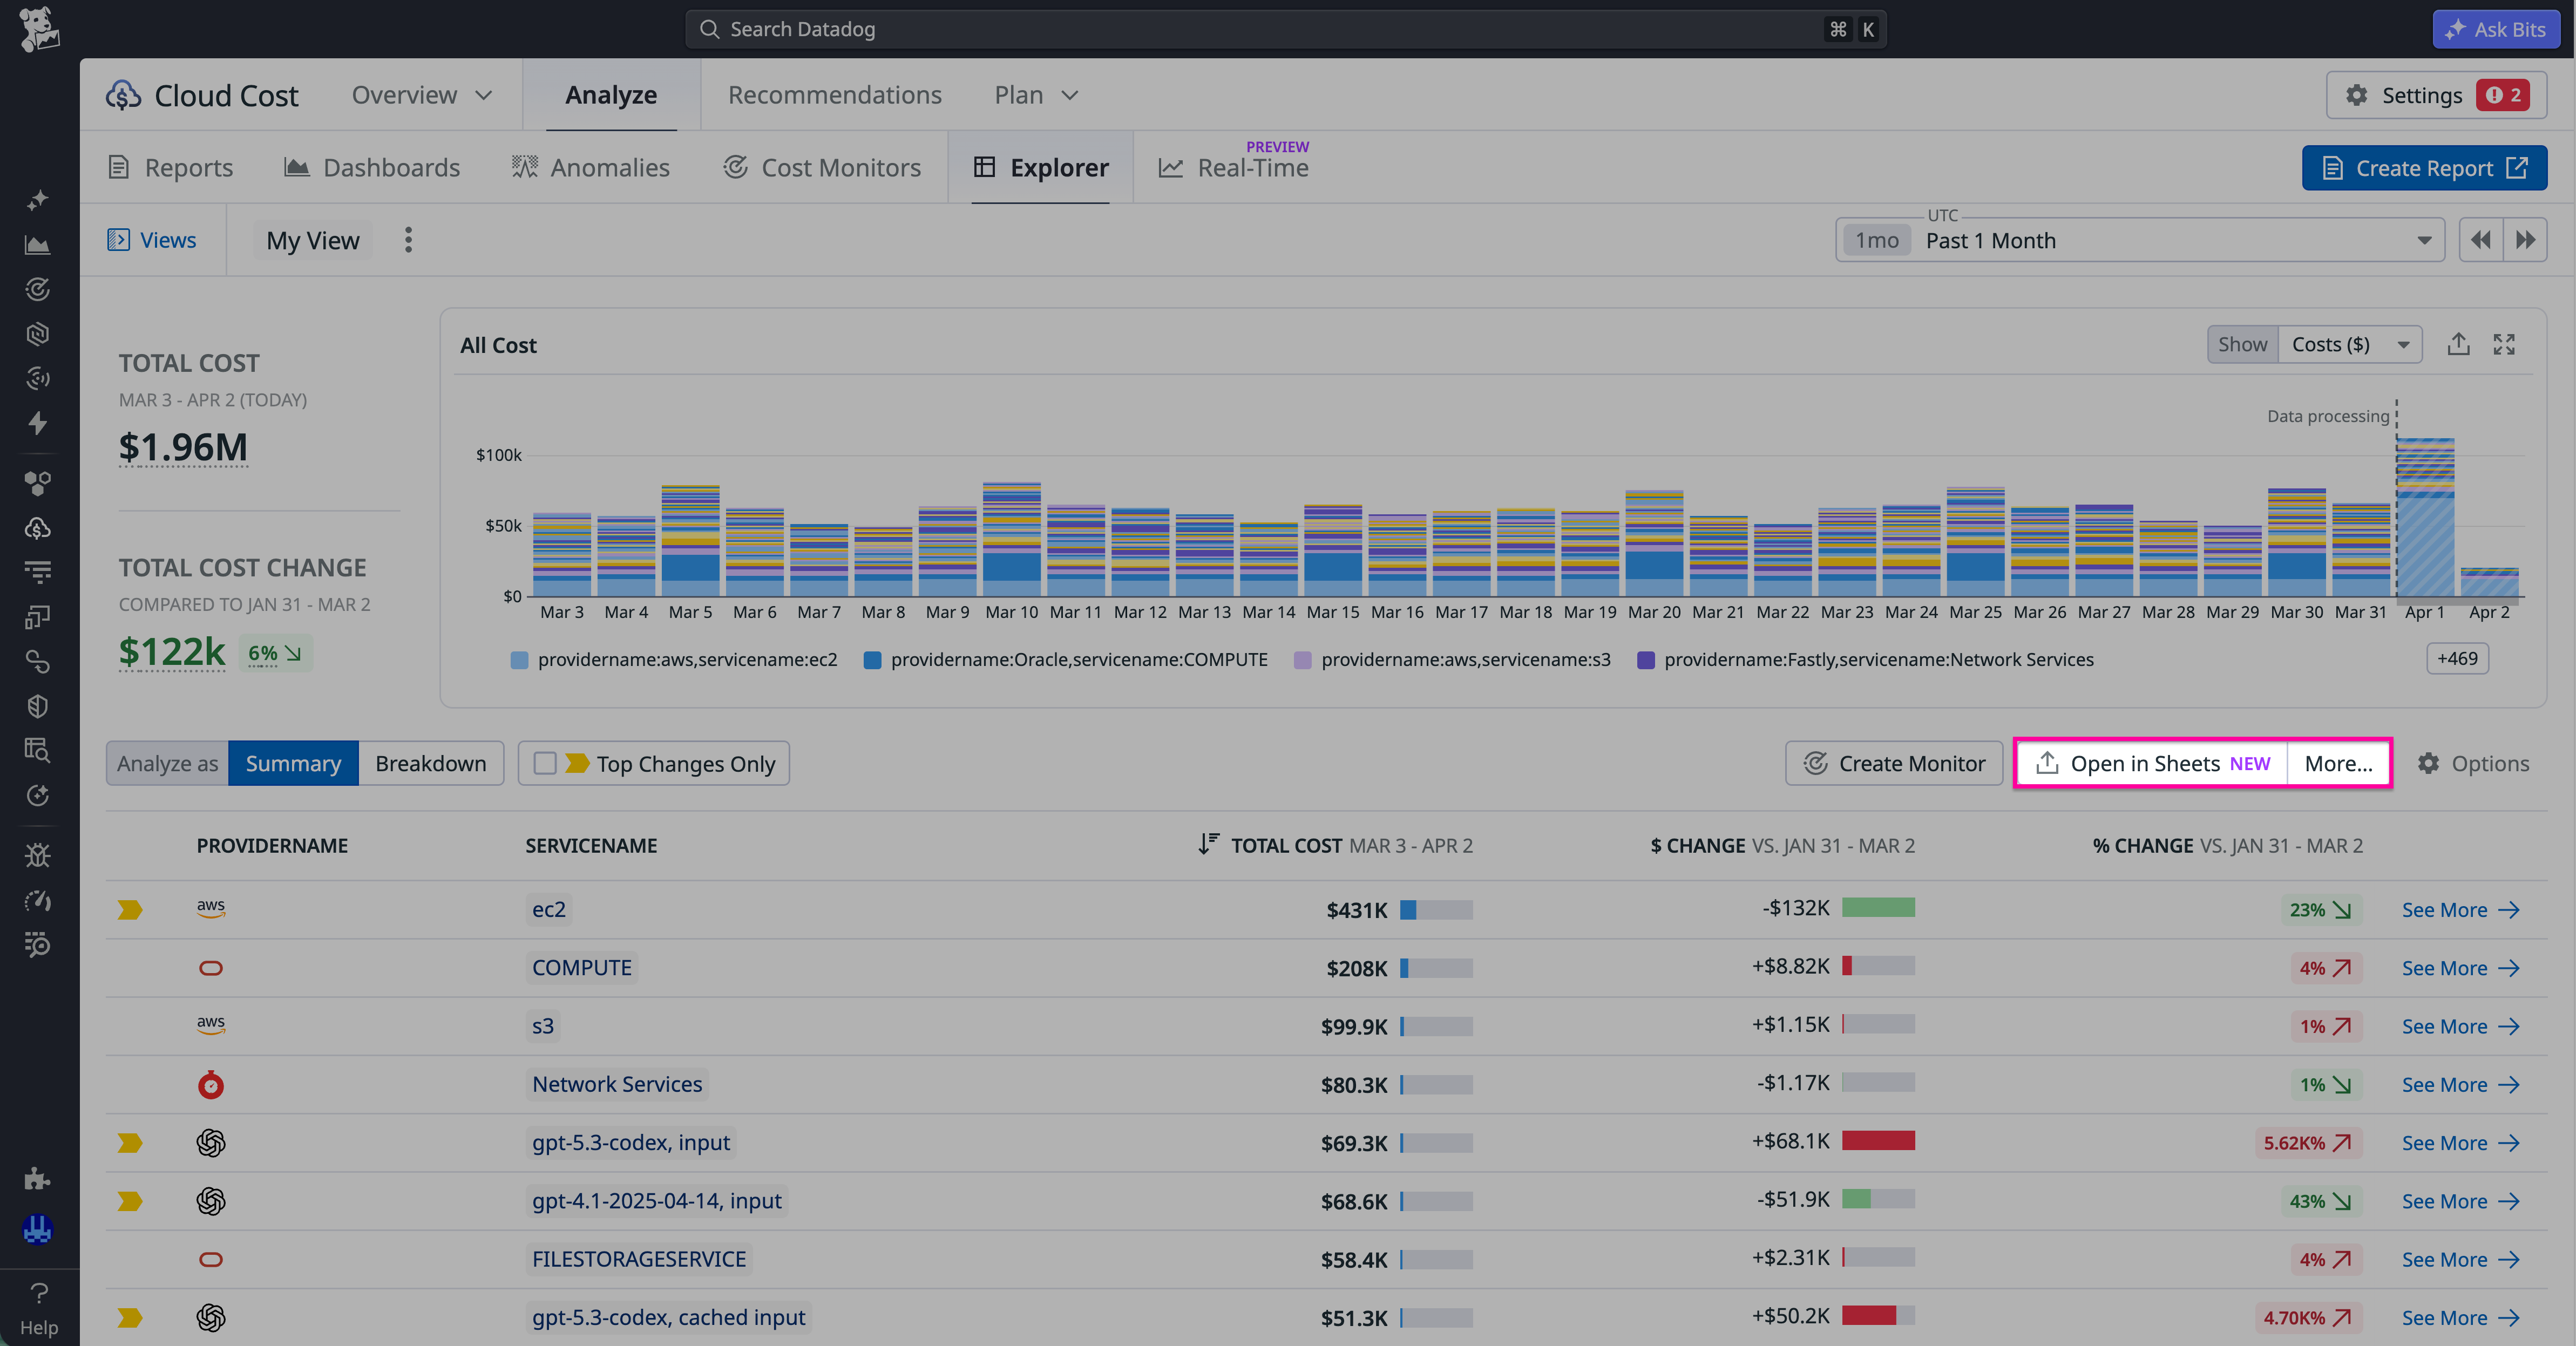Viewport: 2576px width, 1346px height.
Task: Open the Integrations puzzle icon in the sidebar
Action: (38, 1178)
